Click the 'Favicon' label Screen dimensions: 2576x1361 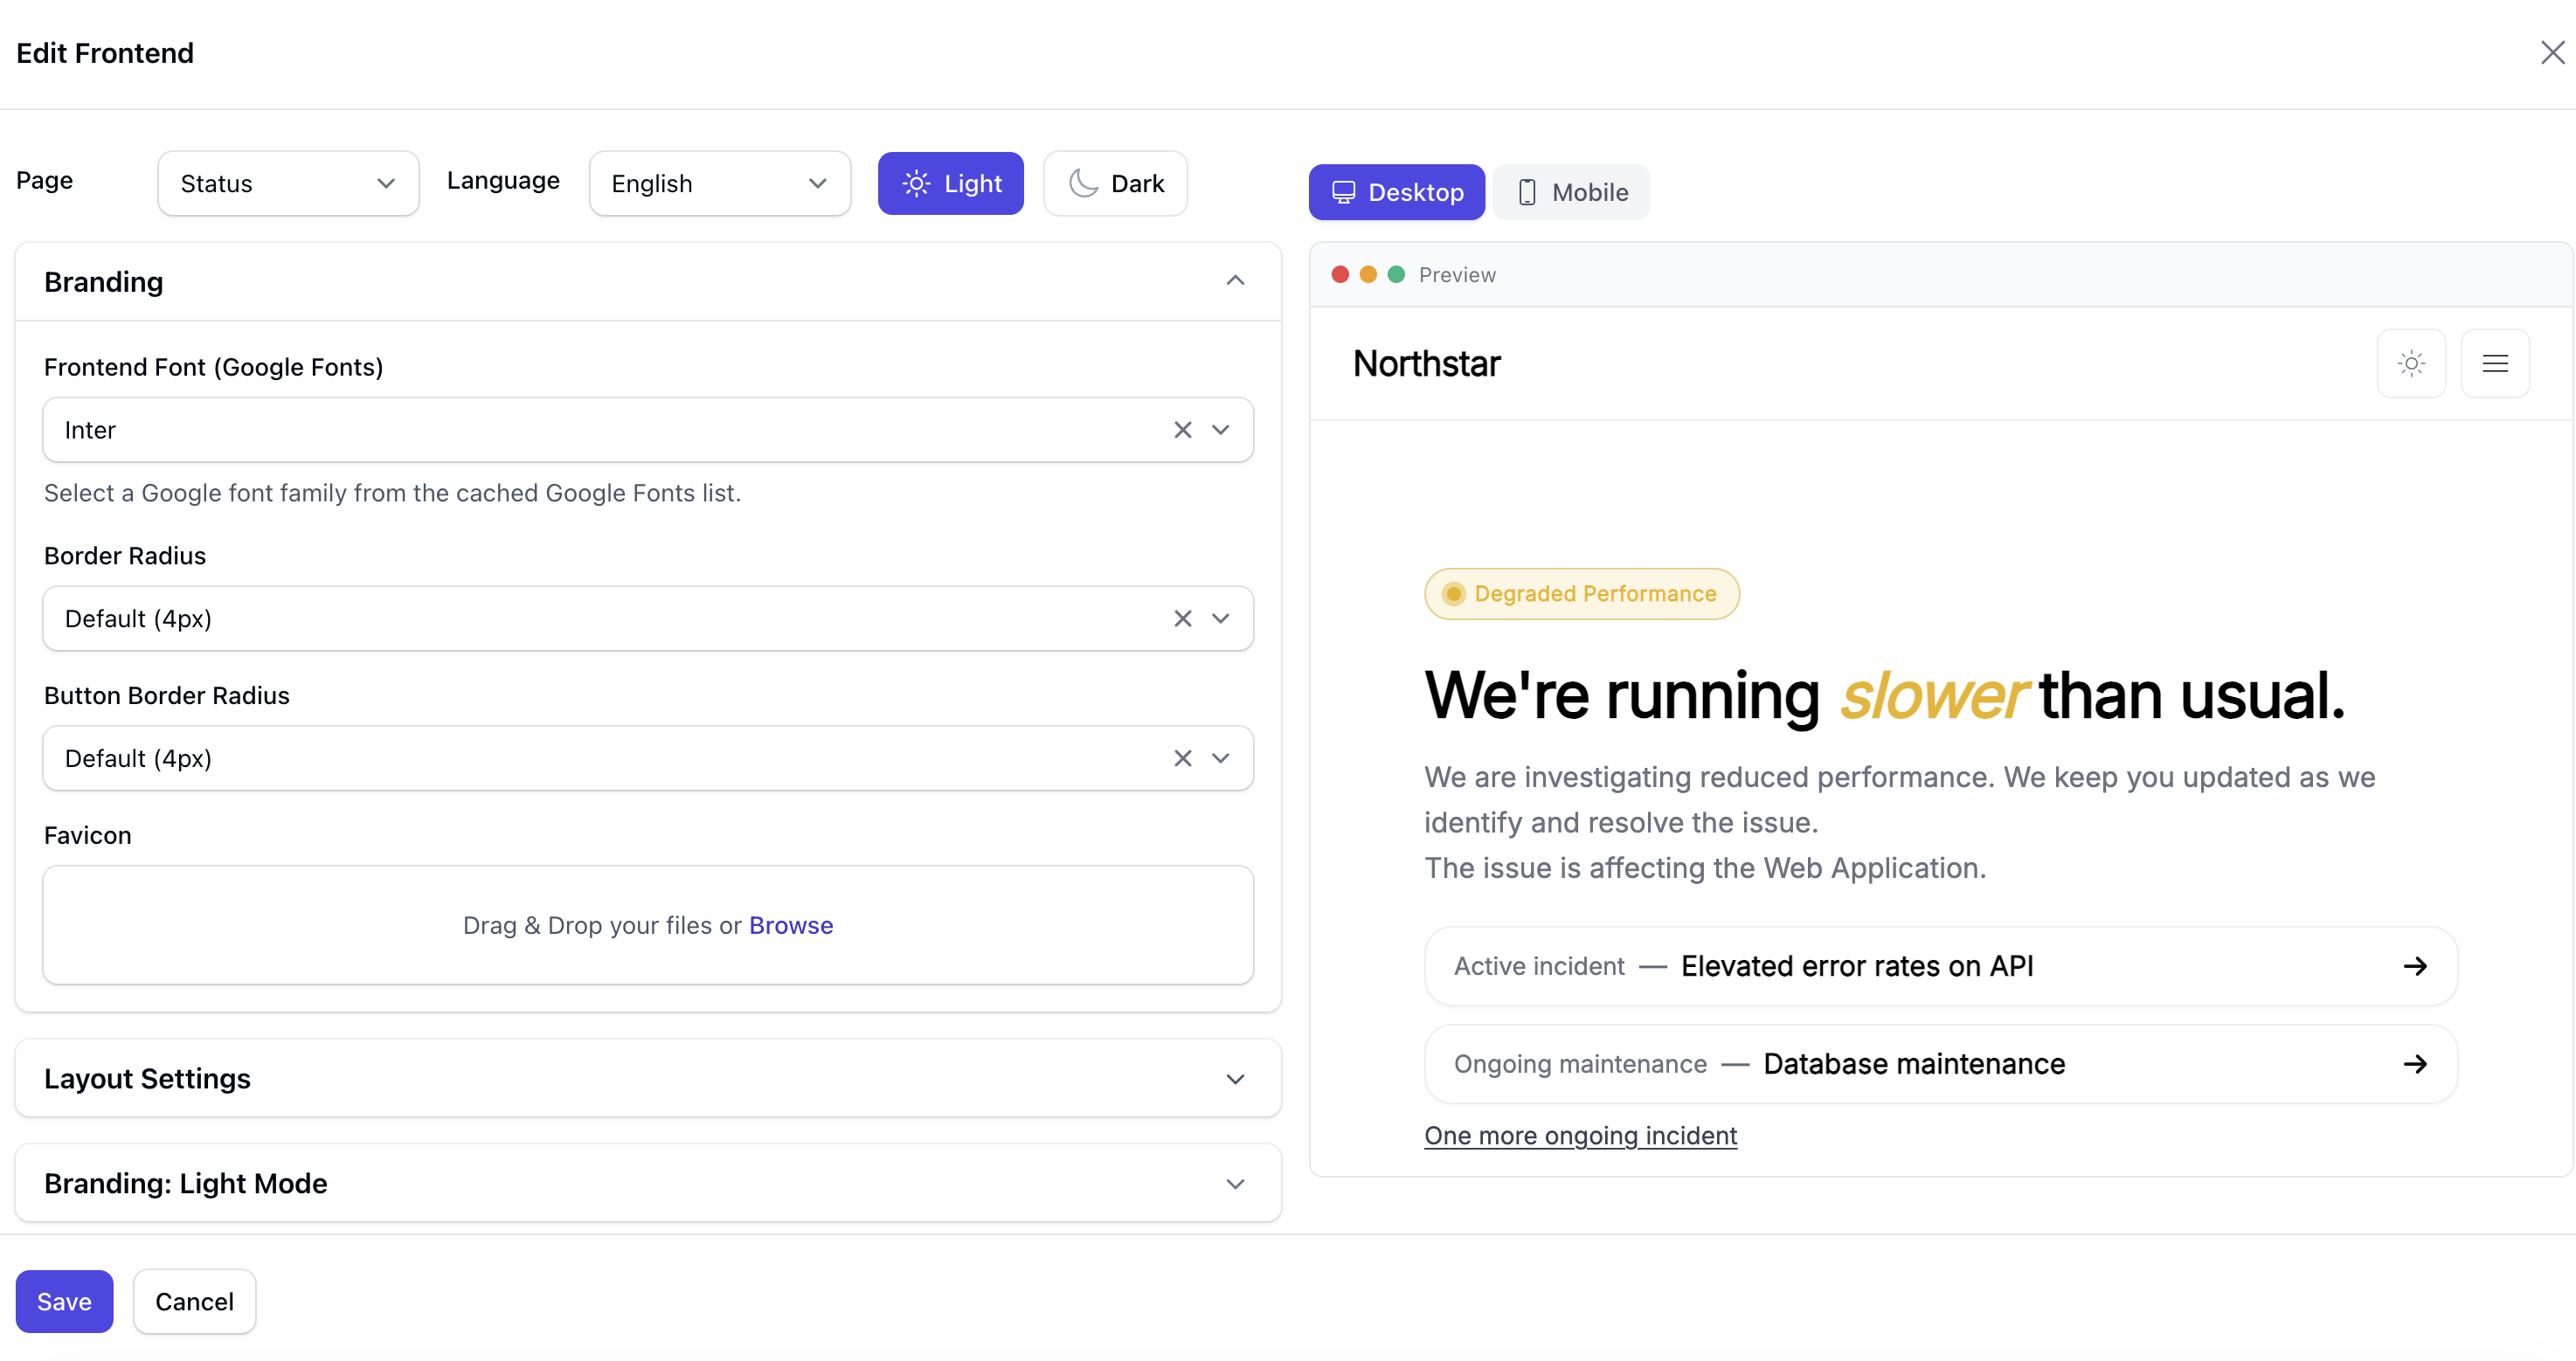coord(87,835)
